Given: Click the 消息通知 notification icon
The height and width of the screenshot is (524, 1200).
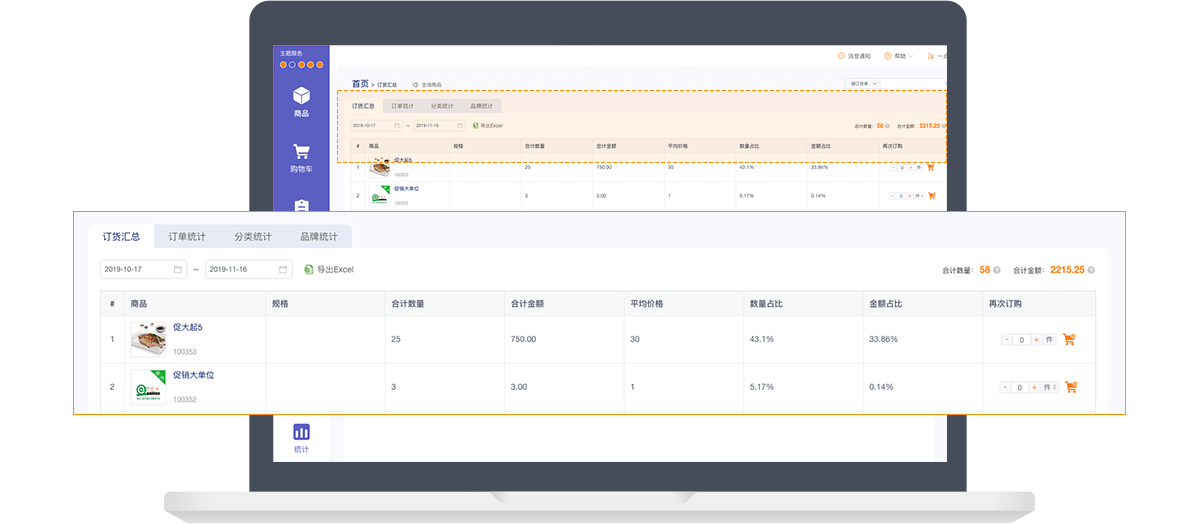Looking at the screenshot, I should pos(841,56).
